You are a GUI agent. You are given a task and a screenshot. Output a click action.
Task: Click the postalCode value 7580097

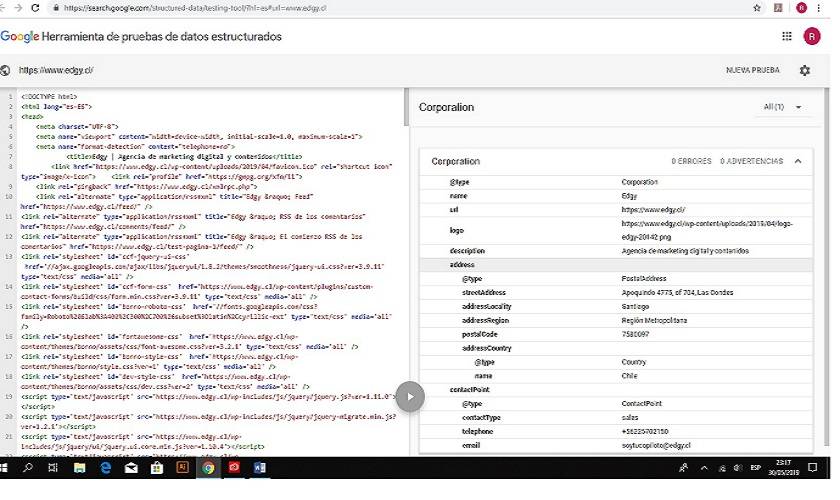[635, 334]
